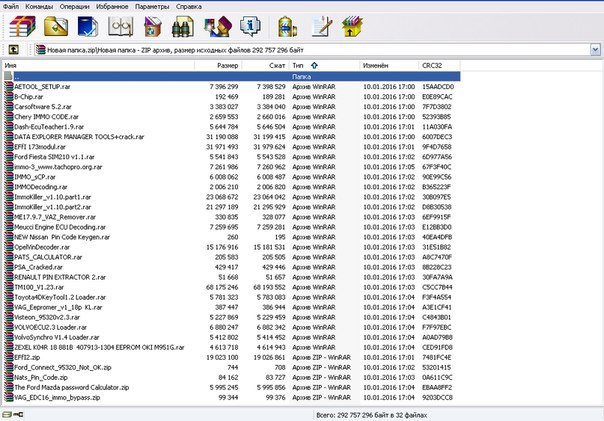Viewport: 604px width, 421px height.
Task: Click the Test archive toolbar icon
Action: click(x=88, y=27)
